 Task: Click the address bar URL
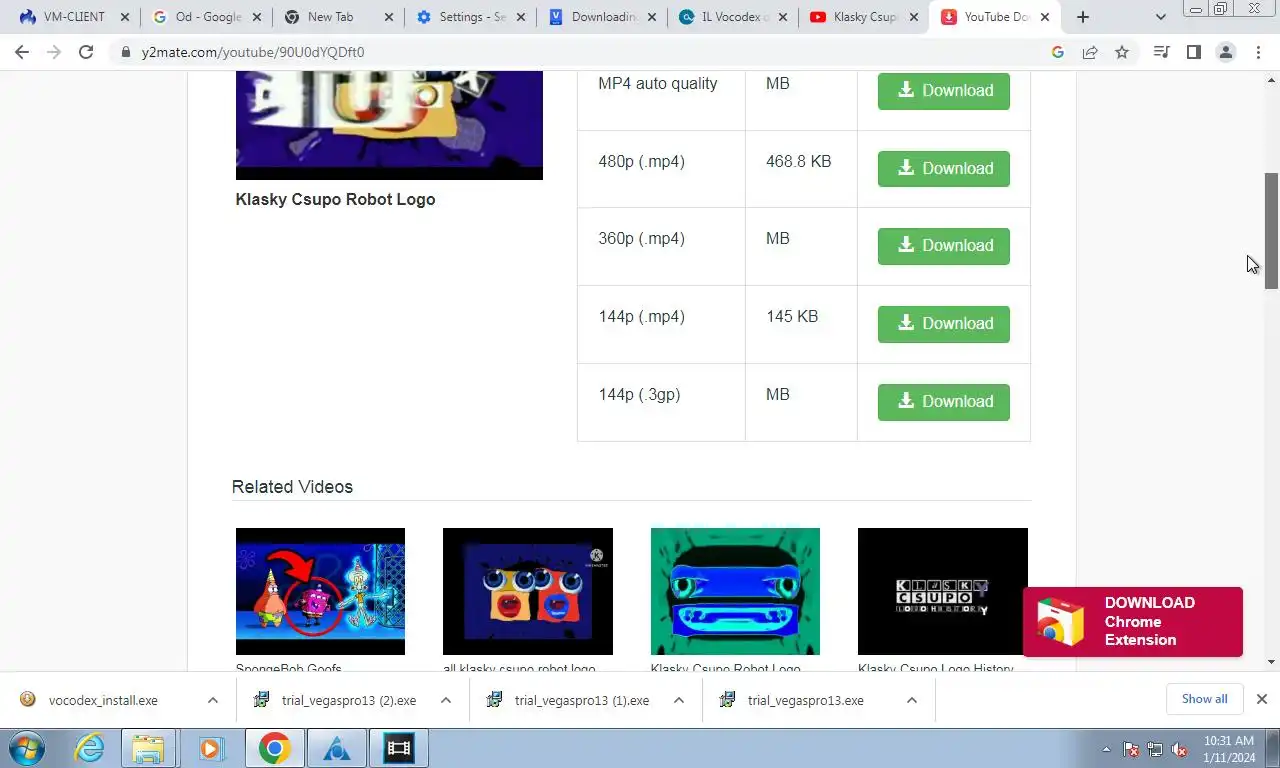253,52
